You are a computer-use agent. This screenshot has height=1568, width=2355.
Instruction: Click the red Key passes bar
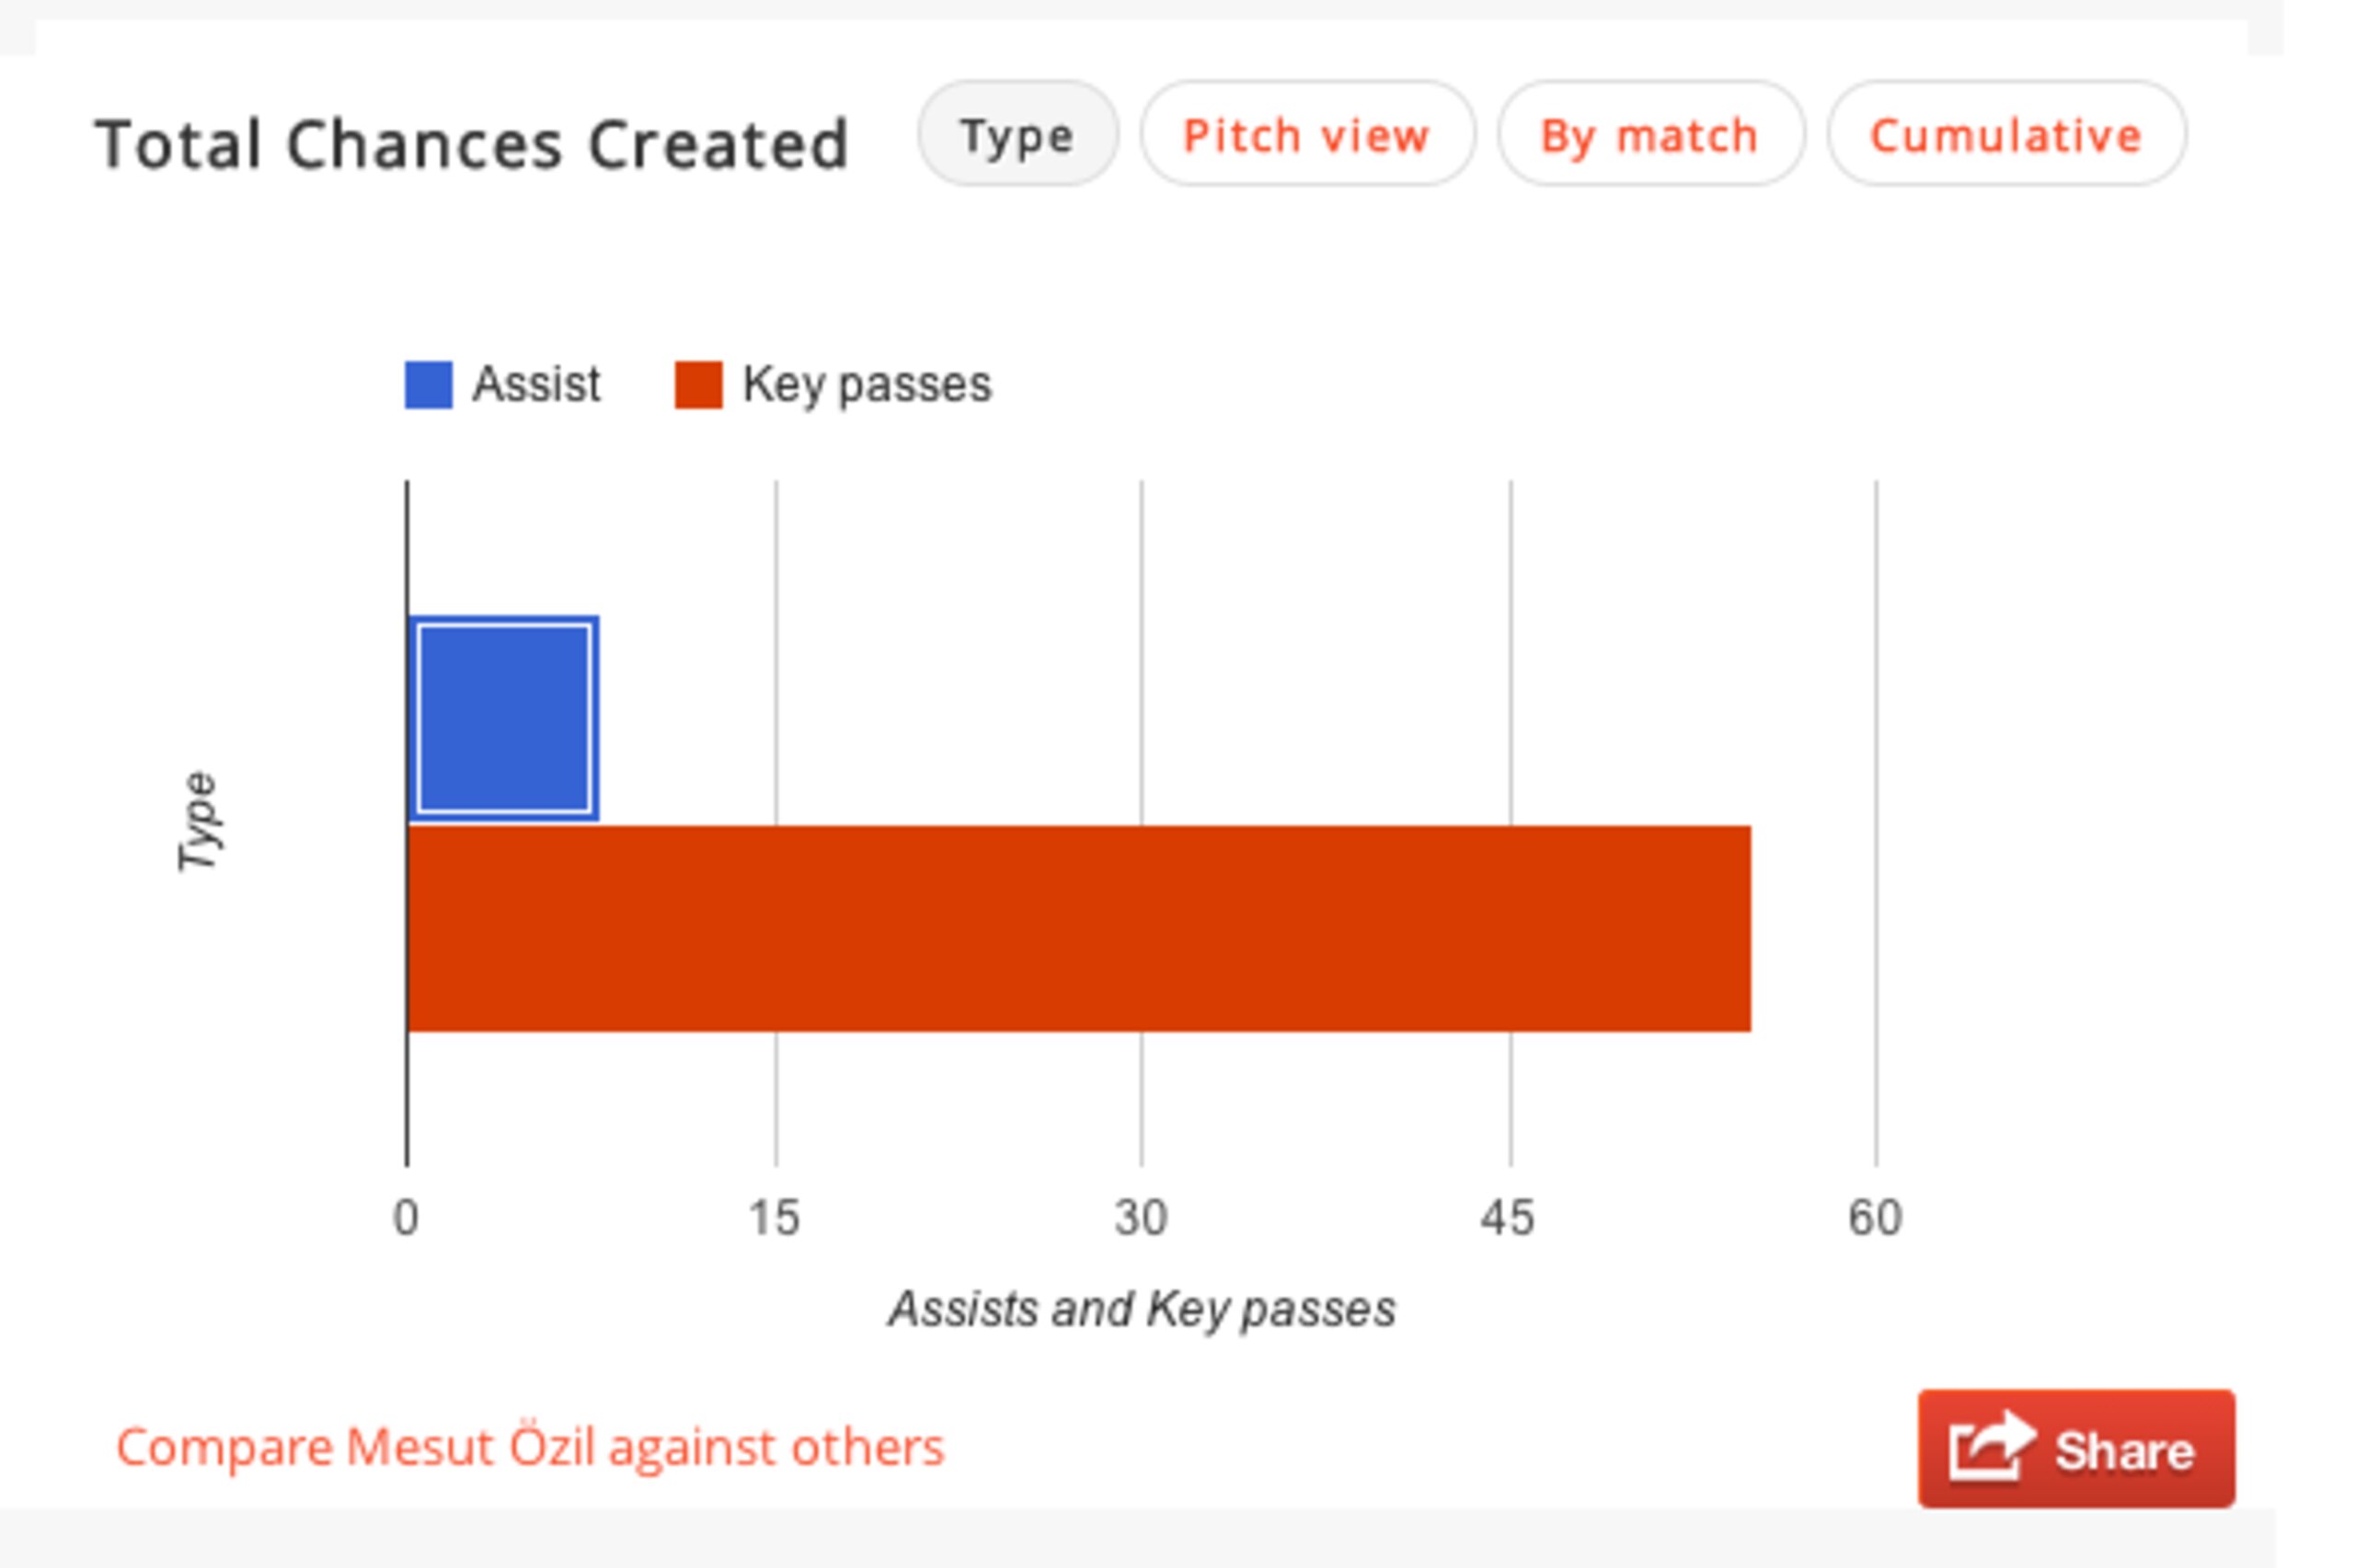(x=1080, y=928)
